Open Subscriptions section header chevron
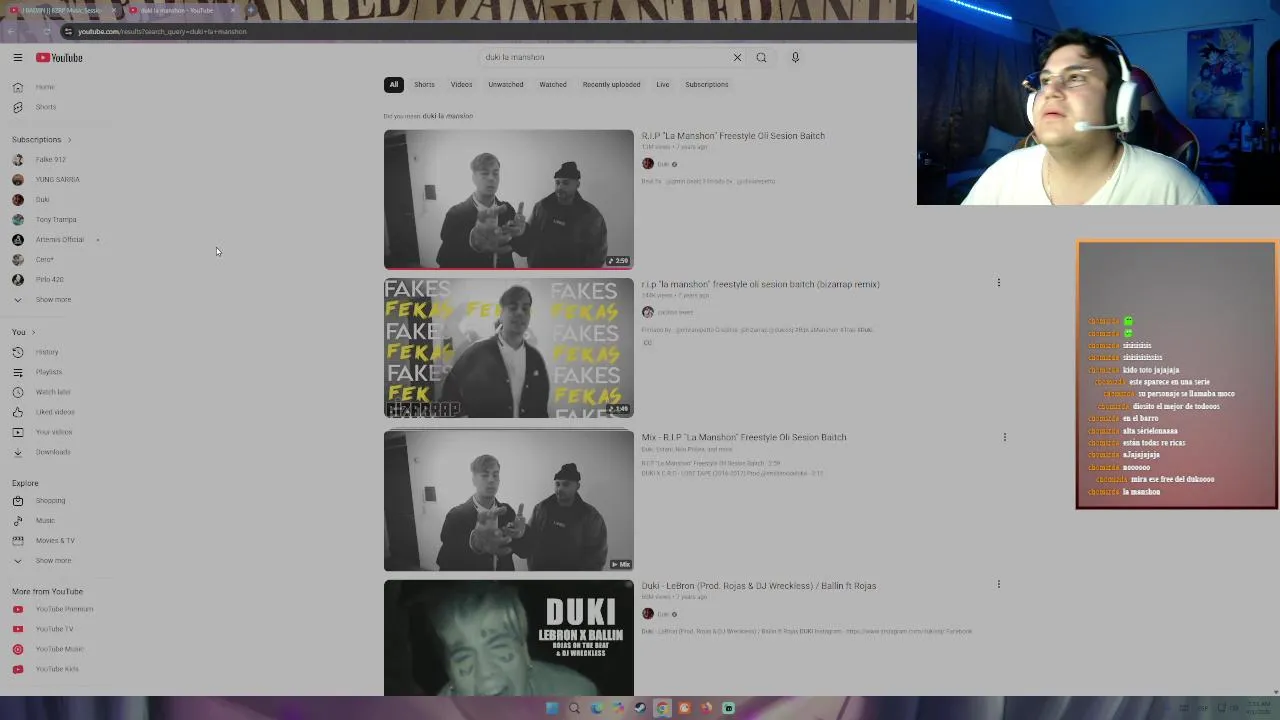This screenshot has width=1280, height=720. click(69, 140)
